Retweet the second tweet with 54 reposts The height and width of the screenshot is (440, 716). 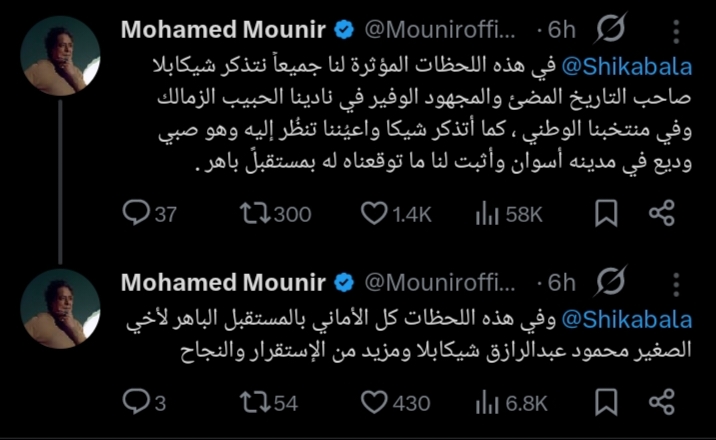click(x=255, y=402)
